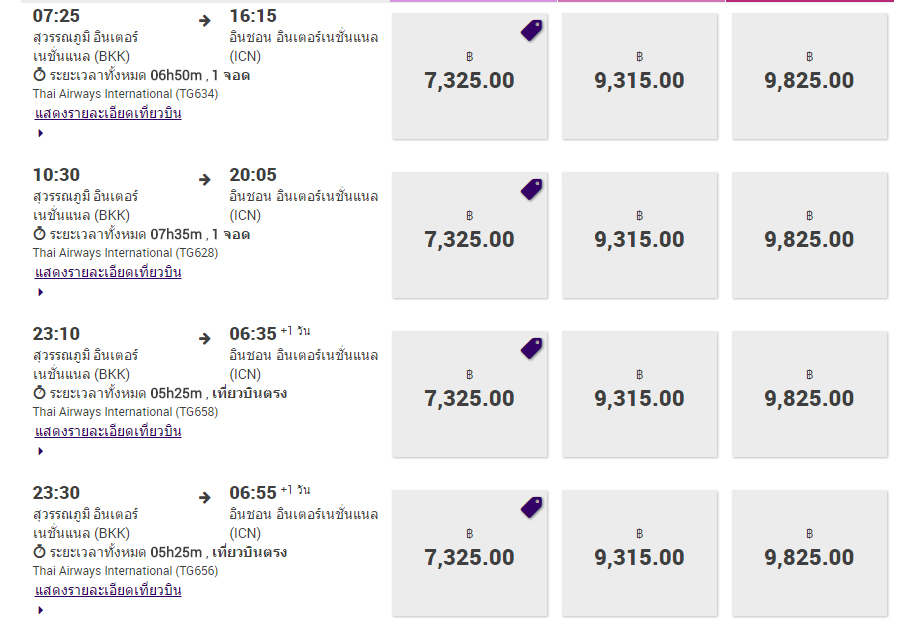Viewport: 910px width, 627px height.
Task: Open flight details link for the 10:30 departure
Action: pos(108,272)
